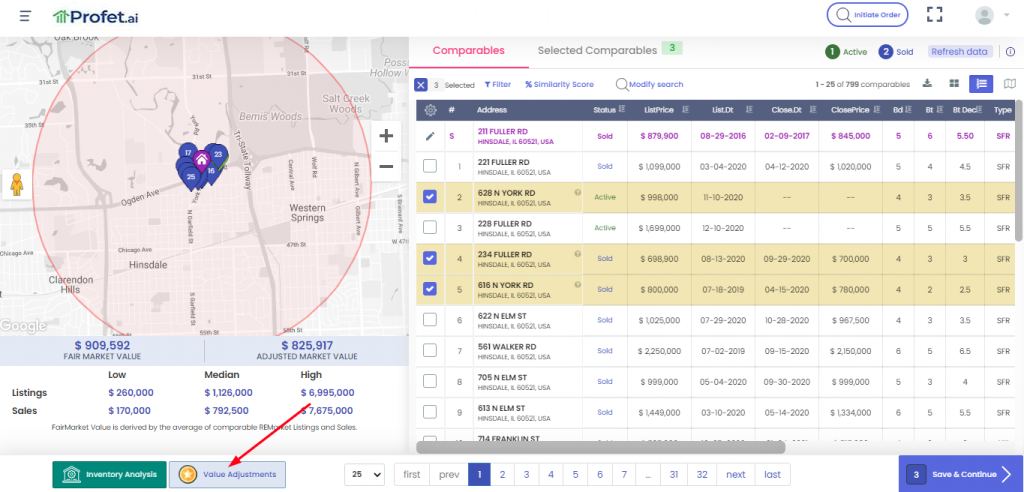Check the 705 N Elm St row checkbox
Image resolution: width=1024 pixels, height=492 pixels.
(430, 381)
